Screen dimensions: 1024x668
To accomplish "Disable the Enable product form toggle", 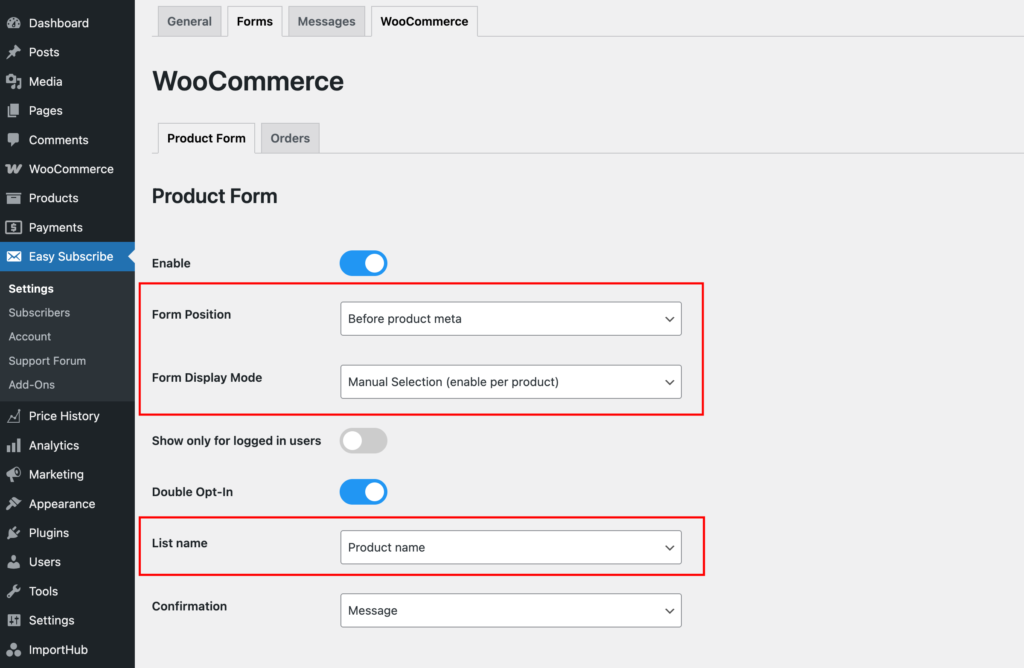I will point(363,263).
